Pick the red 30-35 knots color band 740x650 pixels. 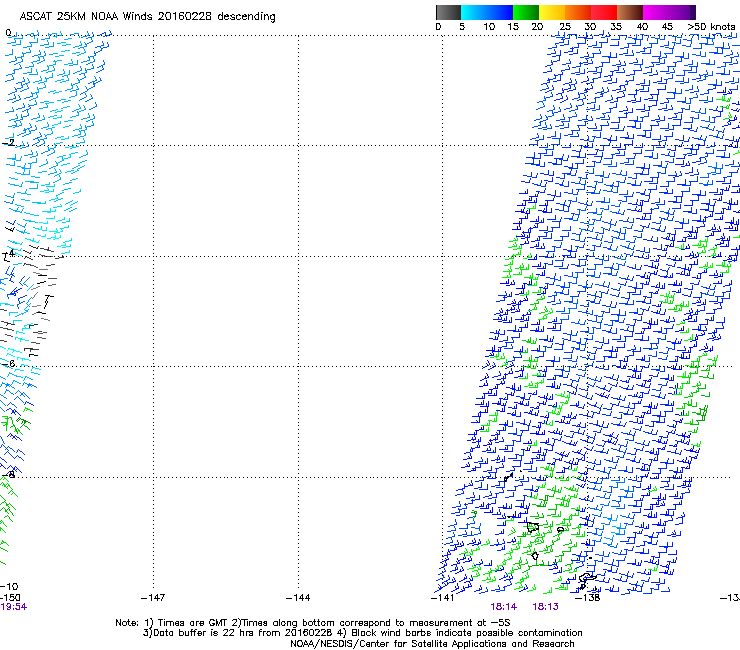604,12
